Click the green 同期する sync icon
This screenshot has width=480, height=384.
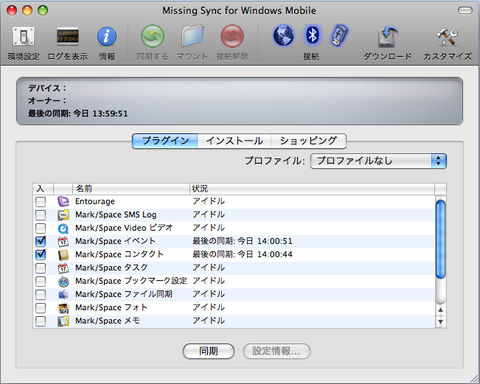152,36
